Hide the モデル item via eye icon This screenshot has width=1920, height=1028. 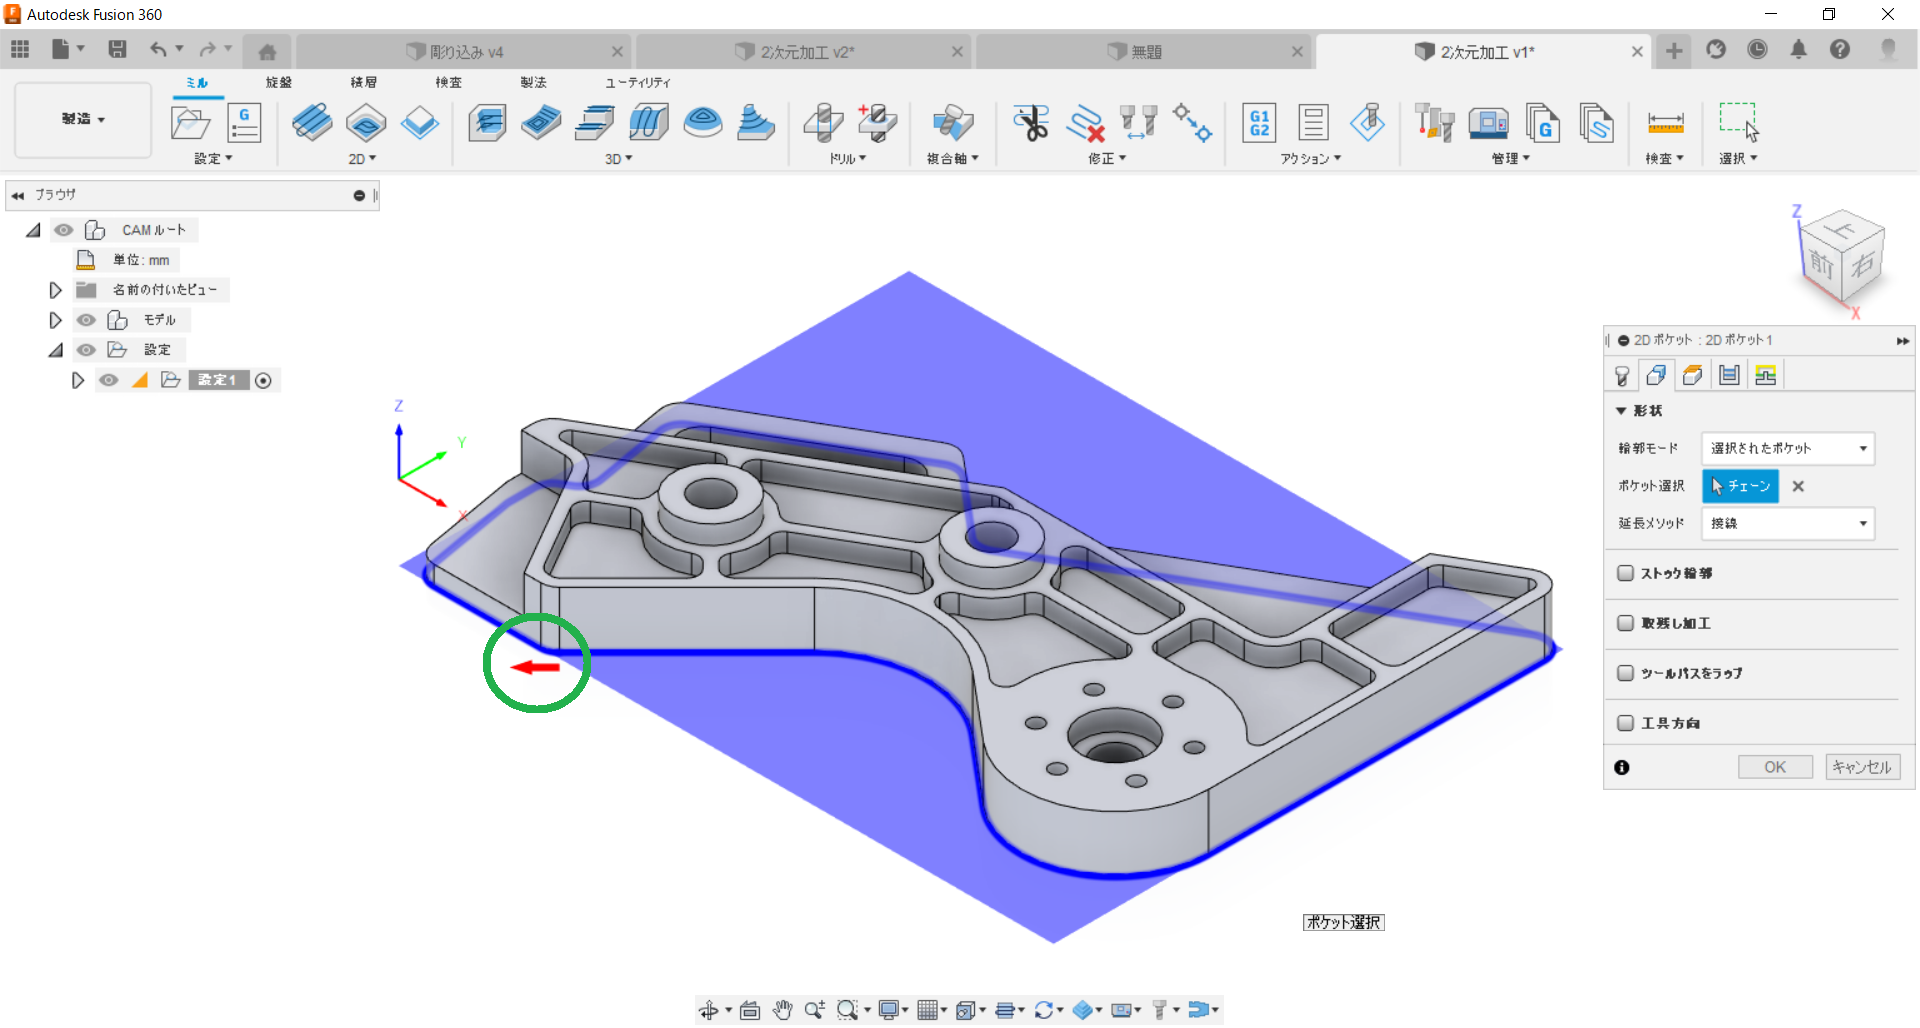[87, 320]
